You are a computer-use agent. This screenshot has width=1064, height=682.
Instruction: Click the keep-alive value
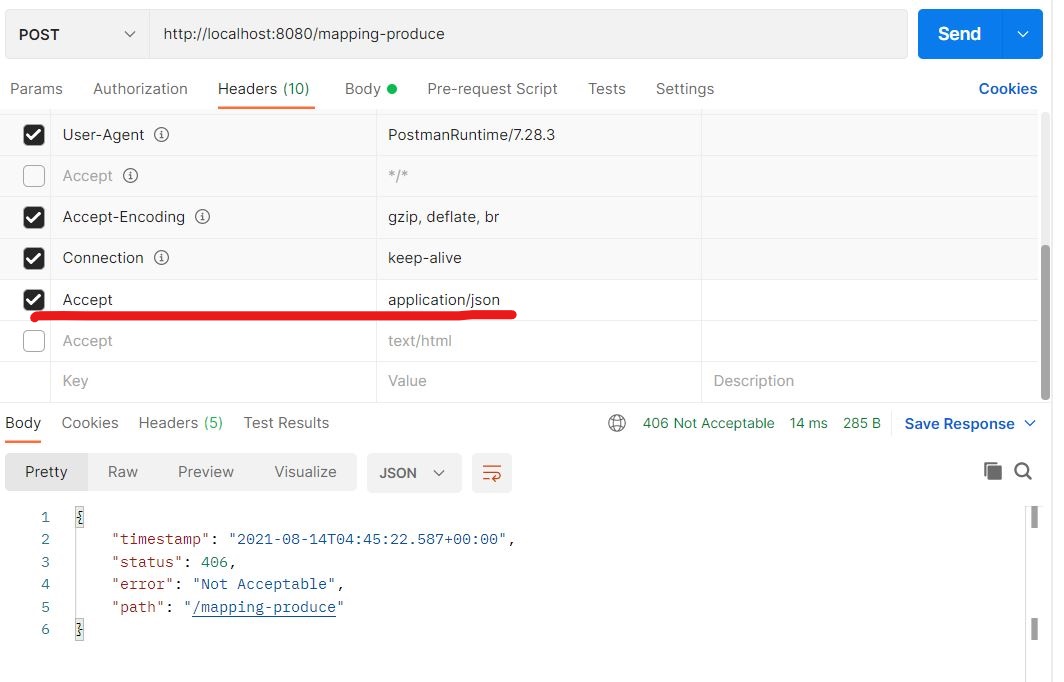click(x=425, y=258)
